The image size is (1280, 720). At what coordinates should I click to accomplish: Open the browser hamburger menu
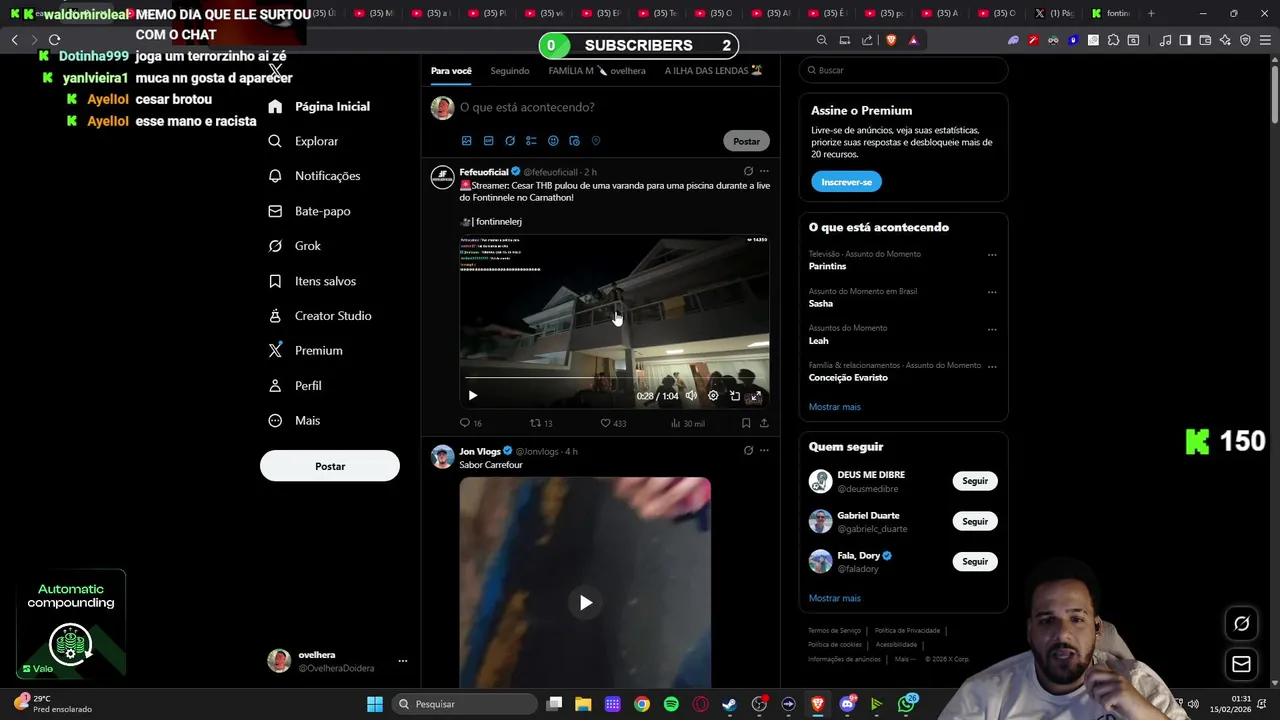point(1263,40)
